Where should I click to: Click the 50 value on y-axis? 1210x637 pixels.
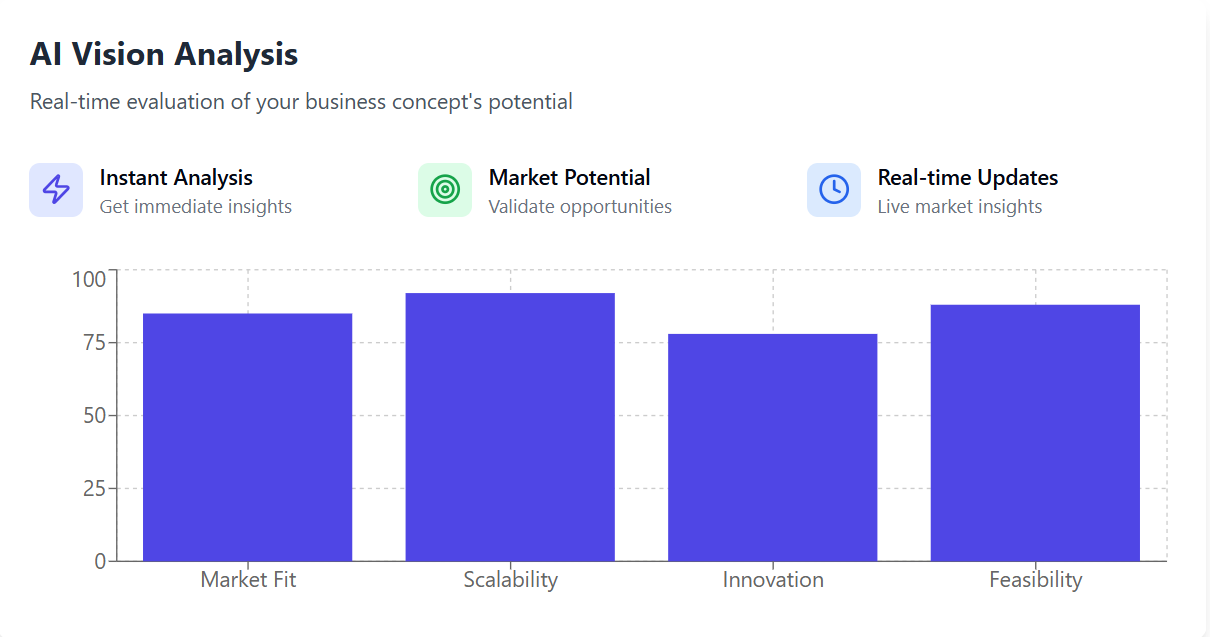(x=94, y=415)
